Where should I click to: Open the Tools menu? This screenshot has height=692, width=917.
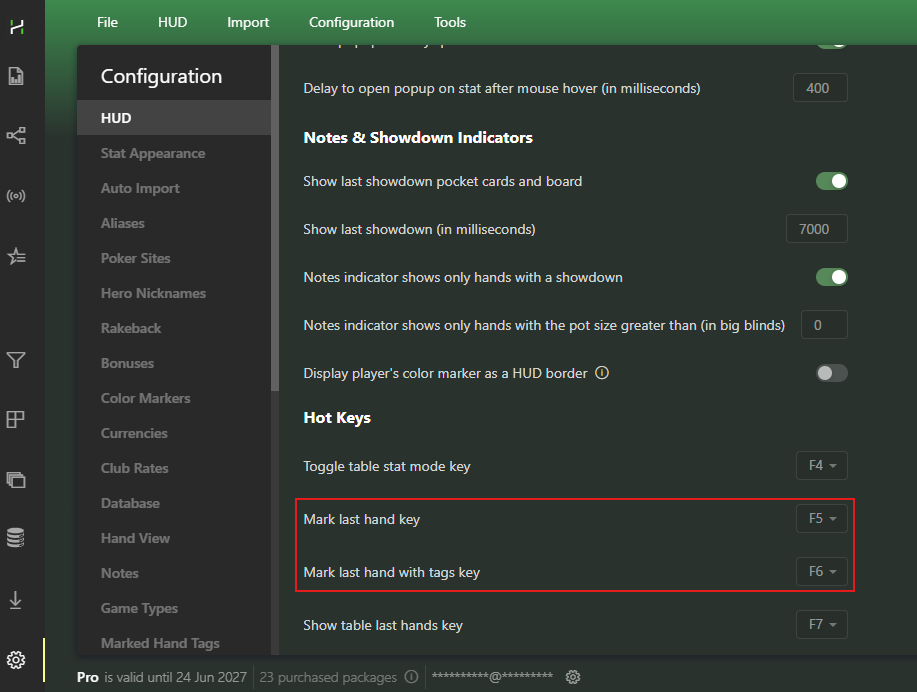[x=450, y=22]
